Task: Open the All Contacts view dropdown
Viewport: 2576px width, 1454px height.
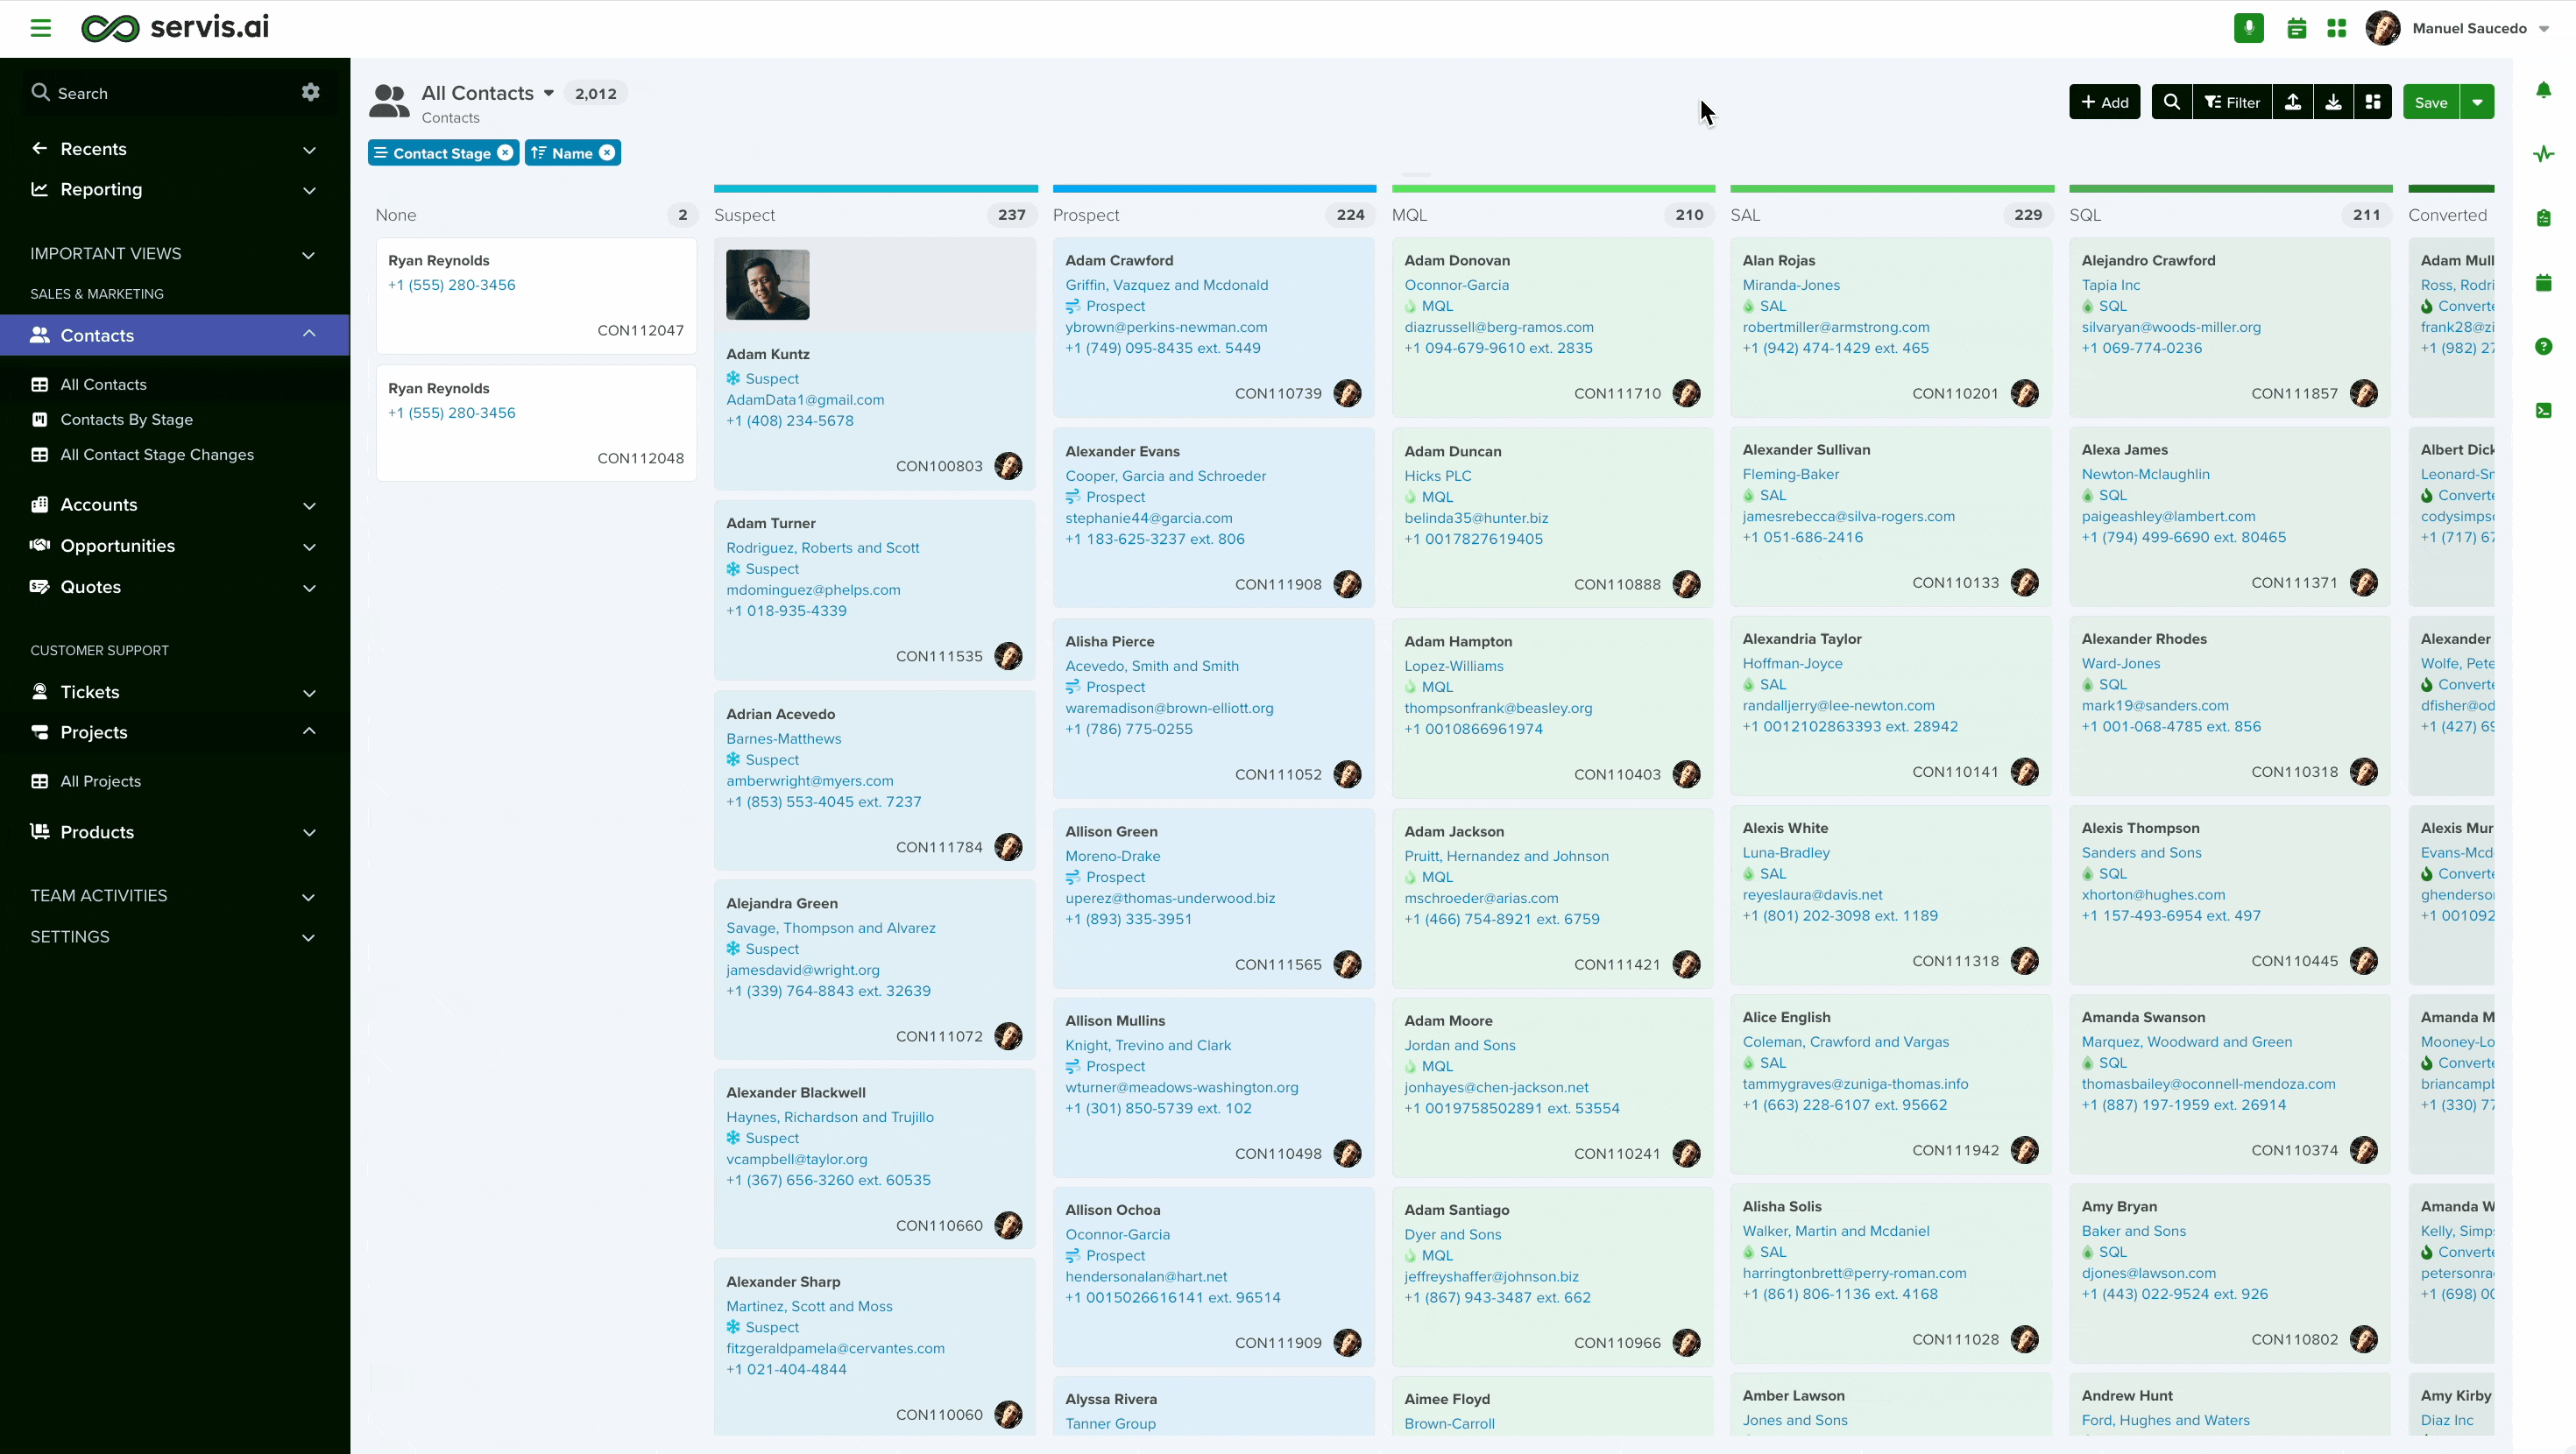Action: coord(549,93)
